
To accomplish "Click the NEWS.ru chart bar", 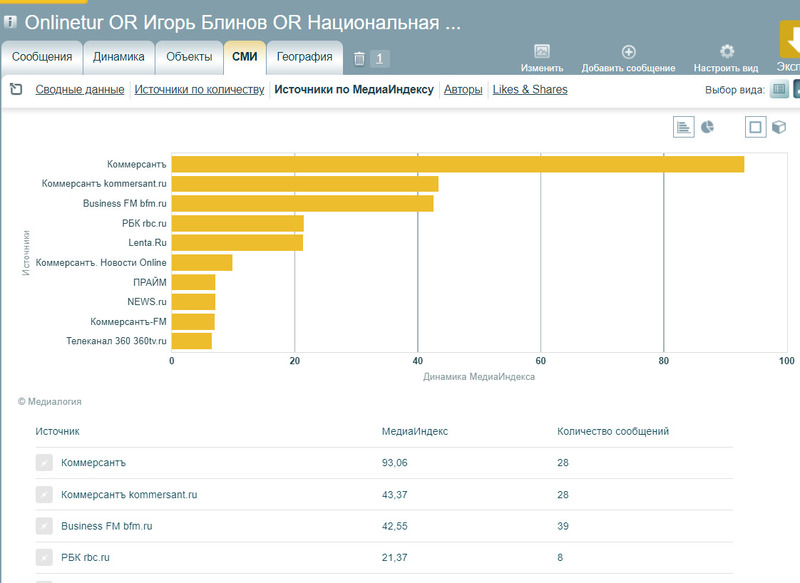I will pyautogui.click(x=193, y=302).
